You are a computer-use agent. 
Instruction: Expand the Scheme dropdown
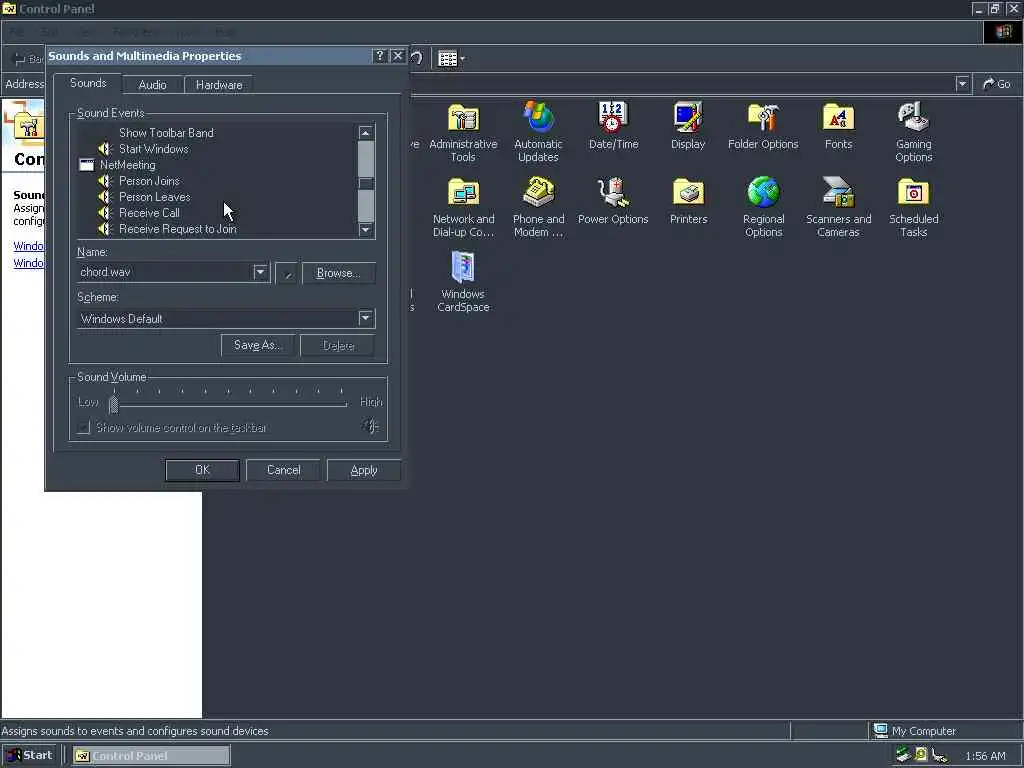coord(366,319)
